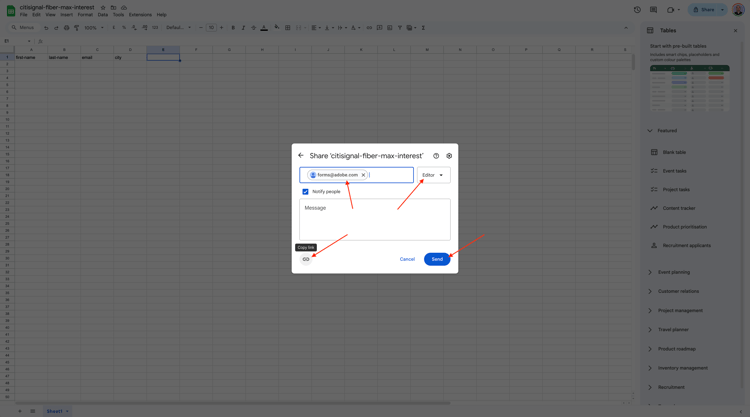Close the Tables side panel
Viewport: 750px width, 417px height.
(x=736, y=31)
